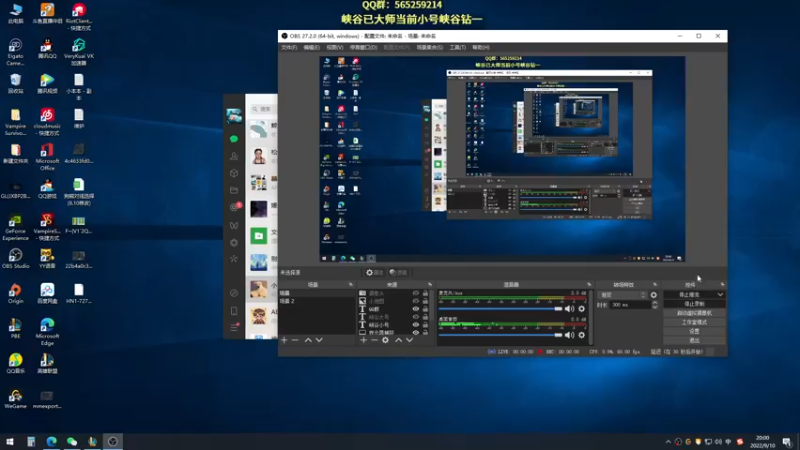Adjust the 麦克风/Aux volume slider

[500, 309]
